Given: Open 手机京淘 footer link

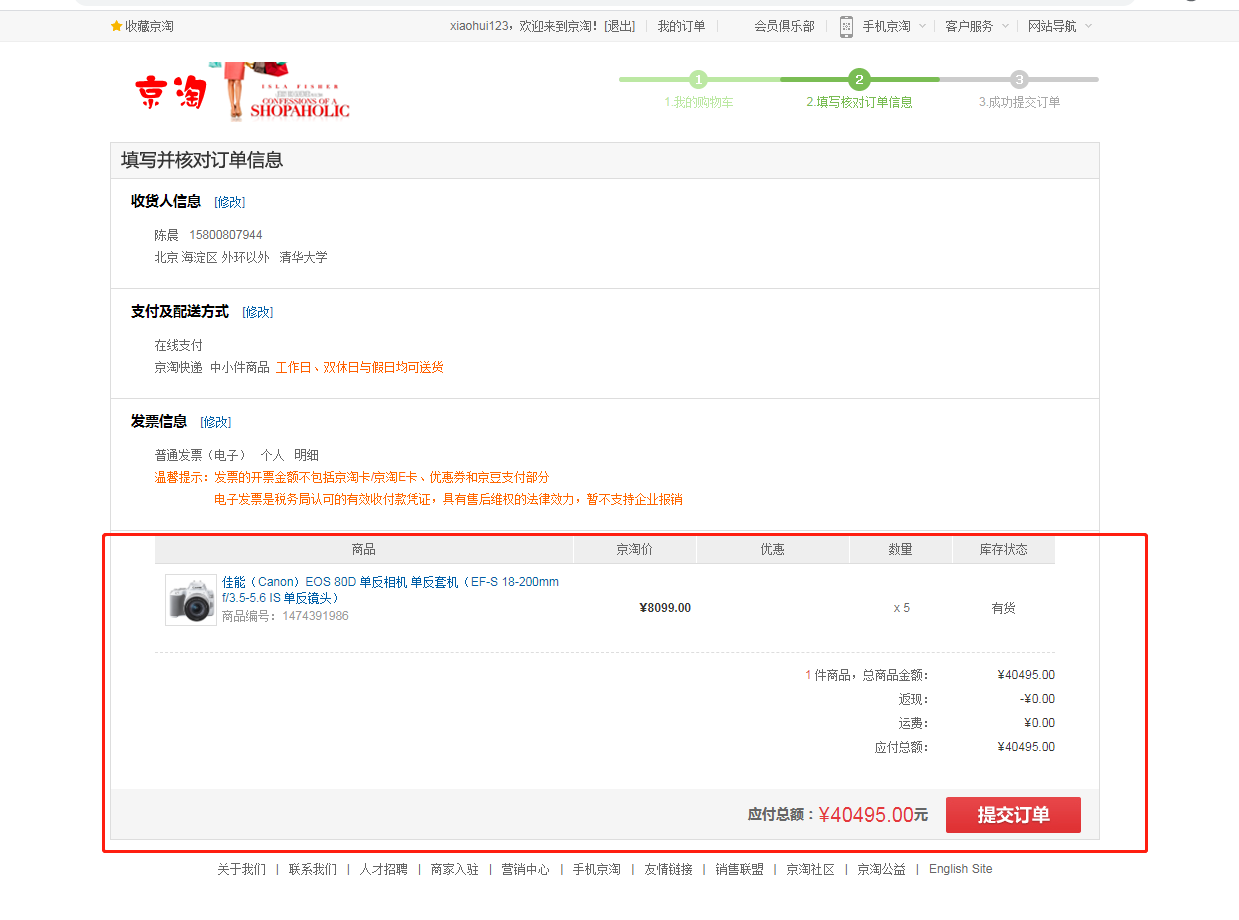Looking at the screenshot, I should tap(597, 869).
